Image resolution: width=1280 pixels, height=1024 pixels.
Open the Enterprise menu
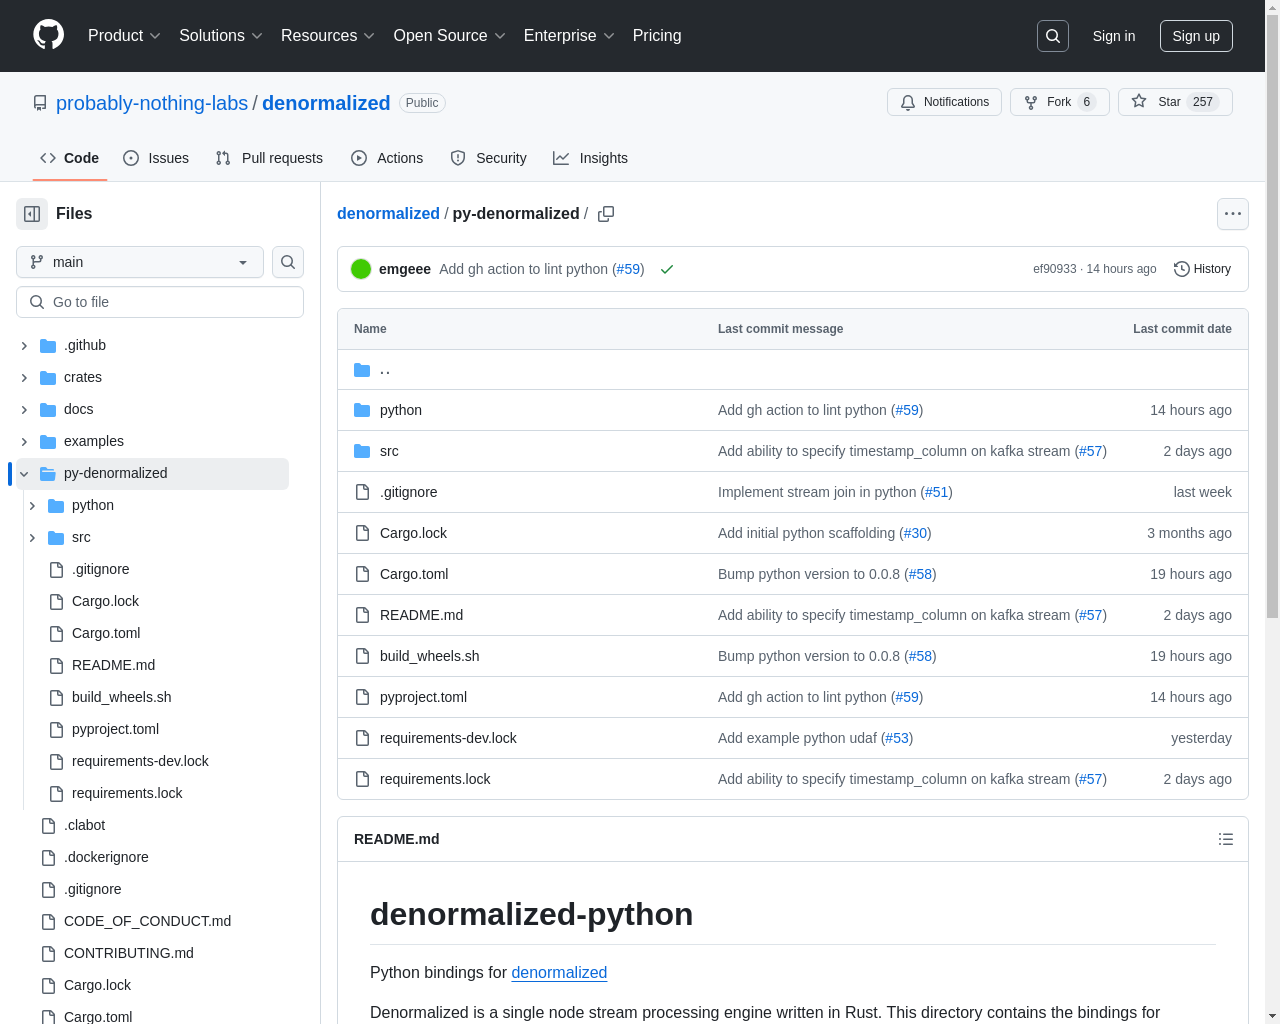569,36
